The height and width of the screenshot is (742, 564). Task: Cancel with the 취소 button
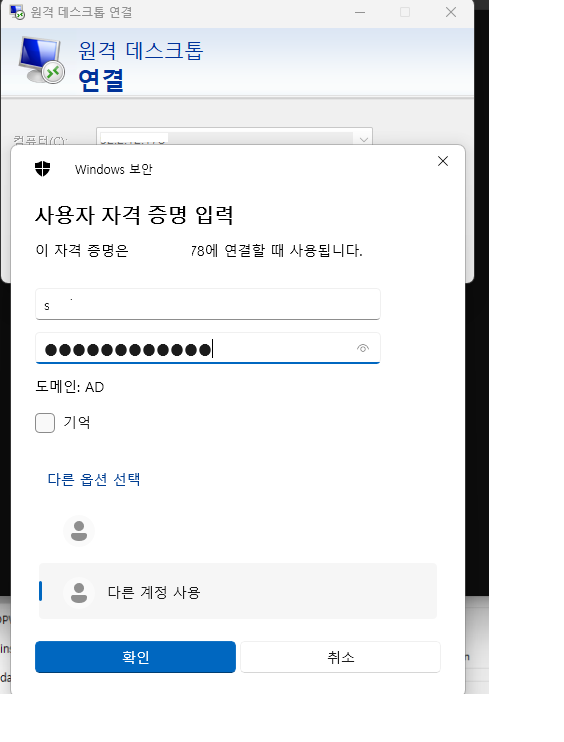[x=340, y=657]
